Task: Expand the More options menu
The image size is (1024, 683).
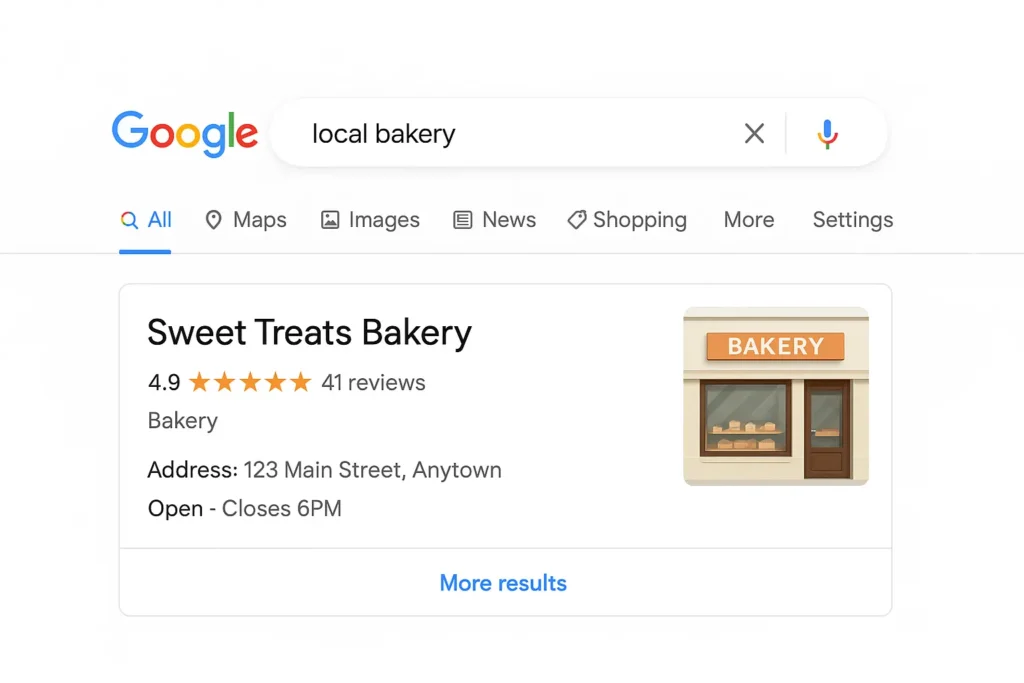Action: pos(748,219)
